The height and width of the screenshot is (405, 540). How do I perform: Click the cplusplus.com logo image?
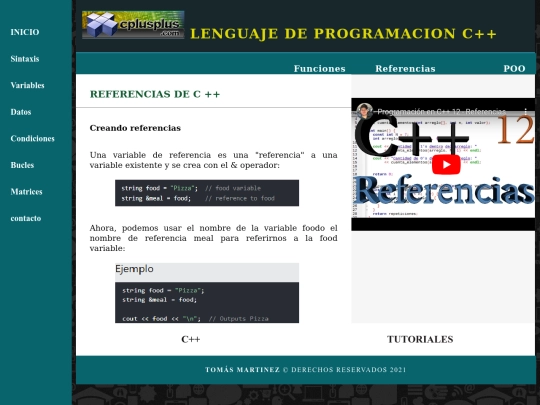coord(133,24)
